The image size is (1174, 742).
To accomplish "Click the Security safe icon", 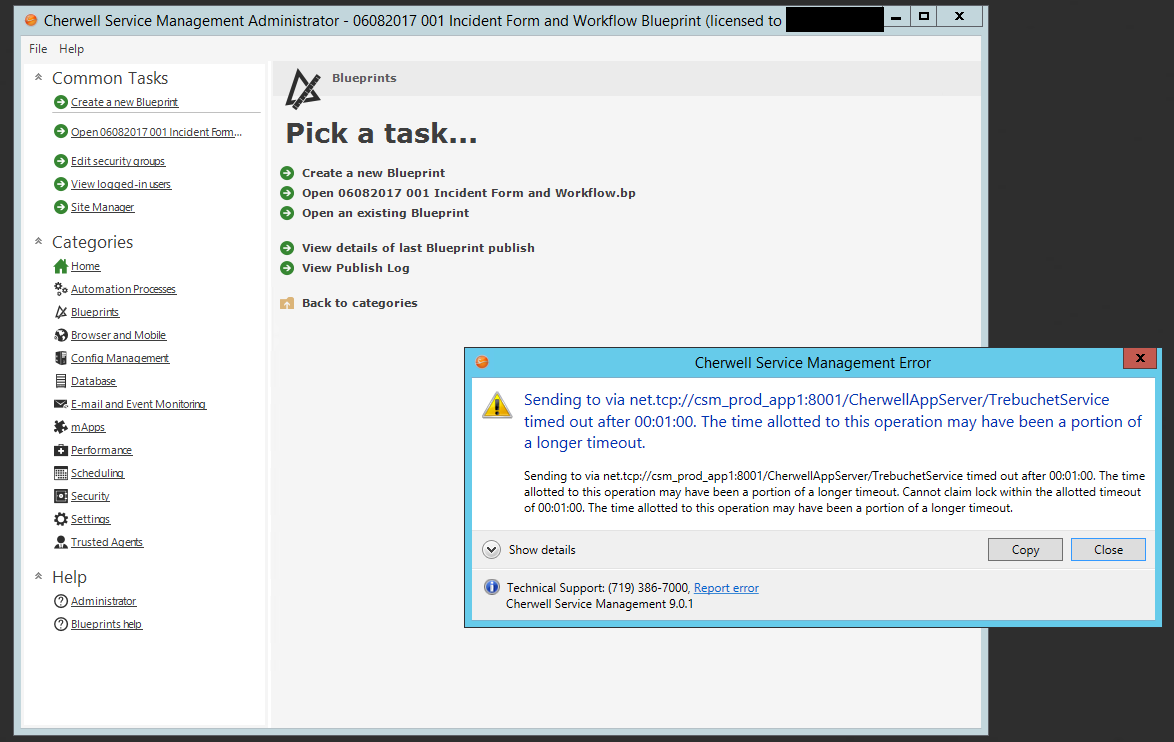I will click(x=61, y=496).
